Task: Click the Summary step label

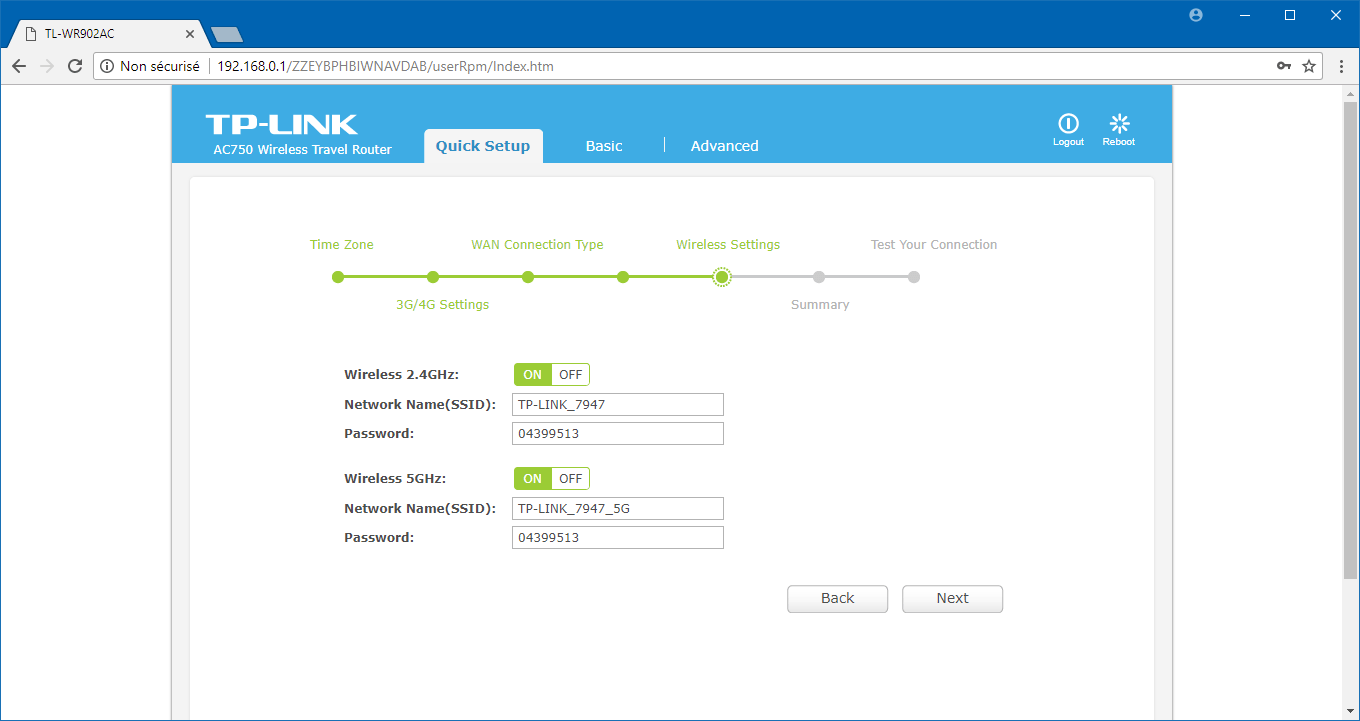Action: tap(820, 304)
